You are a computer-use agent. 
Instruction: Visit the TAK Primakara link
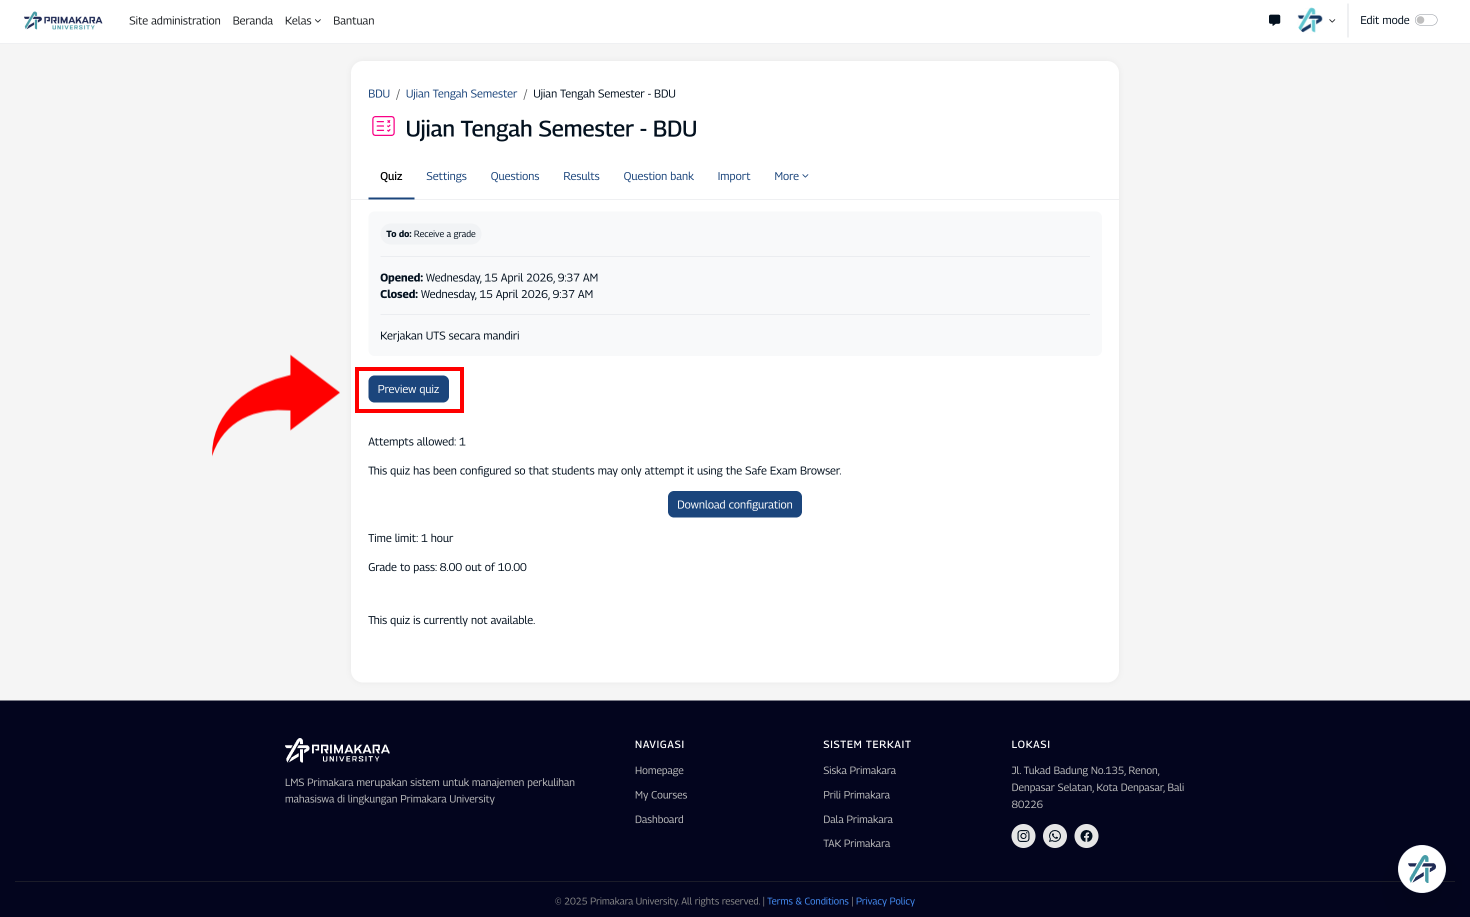pos(856,843)
